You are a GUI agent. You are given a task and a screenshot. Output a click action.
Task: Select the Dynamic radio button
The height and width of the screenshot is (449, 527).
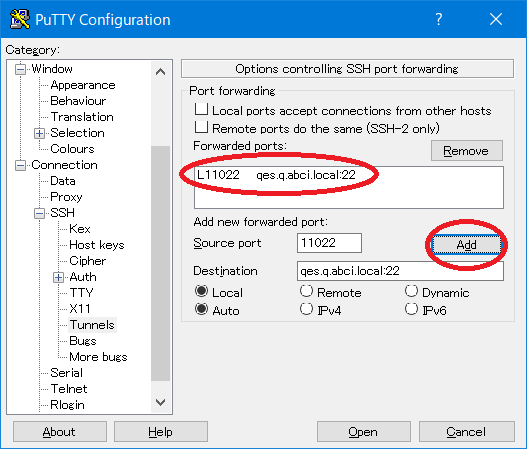tap(411, 291)
